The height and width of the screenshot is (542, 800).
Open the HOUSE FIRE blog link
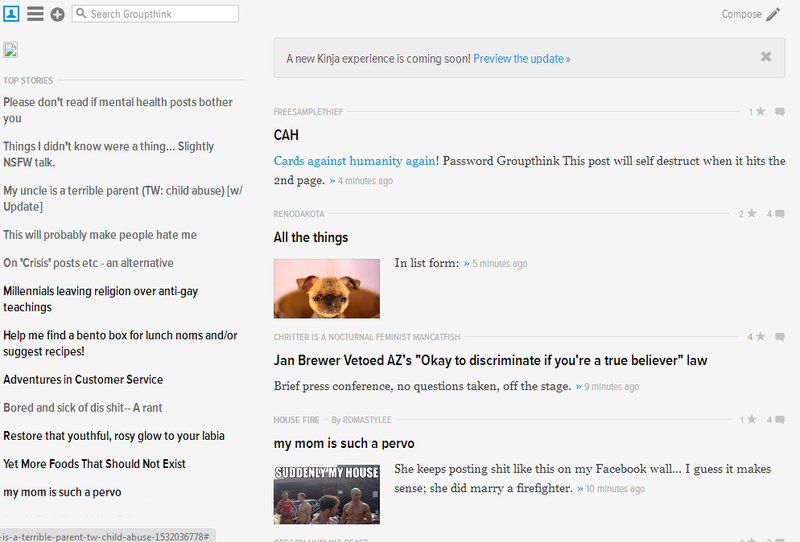click(296, 420)
